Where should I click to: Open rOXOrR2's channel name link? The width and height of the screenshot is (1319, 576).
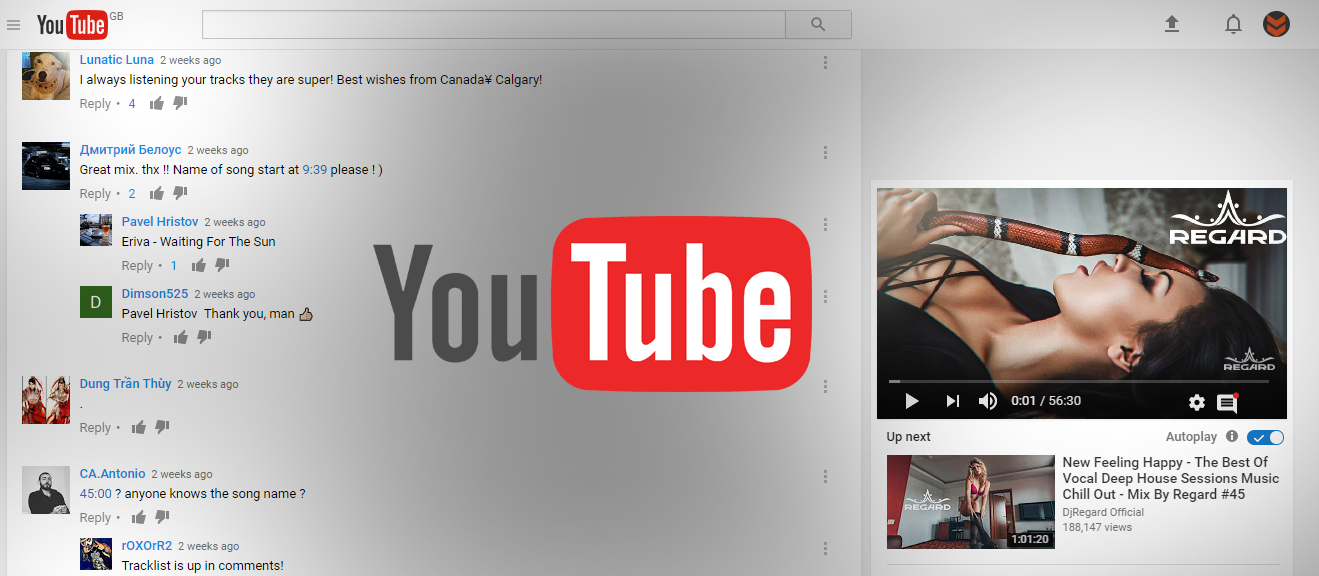click(147, 546)
